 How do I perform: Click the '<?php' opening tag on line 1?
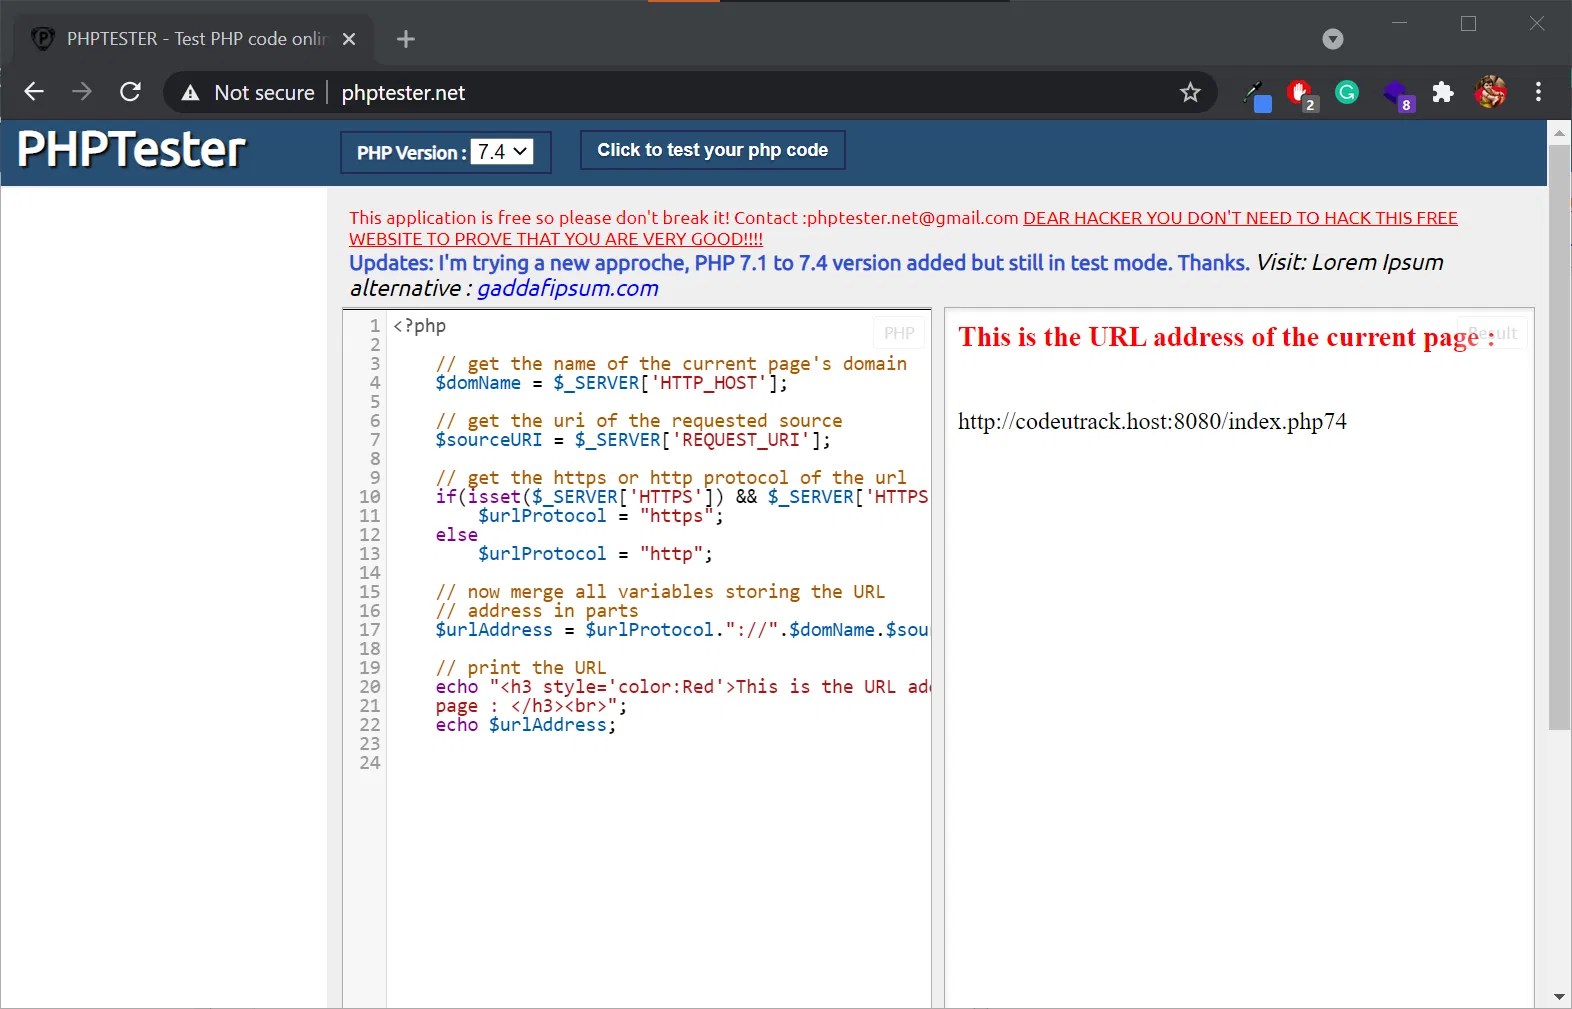[x=420, y=326]
